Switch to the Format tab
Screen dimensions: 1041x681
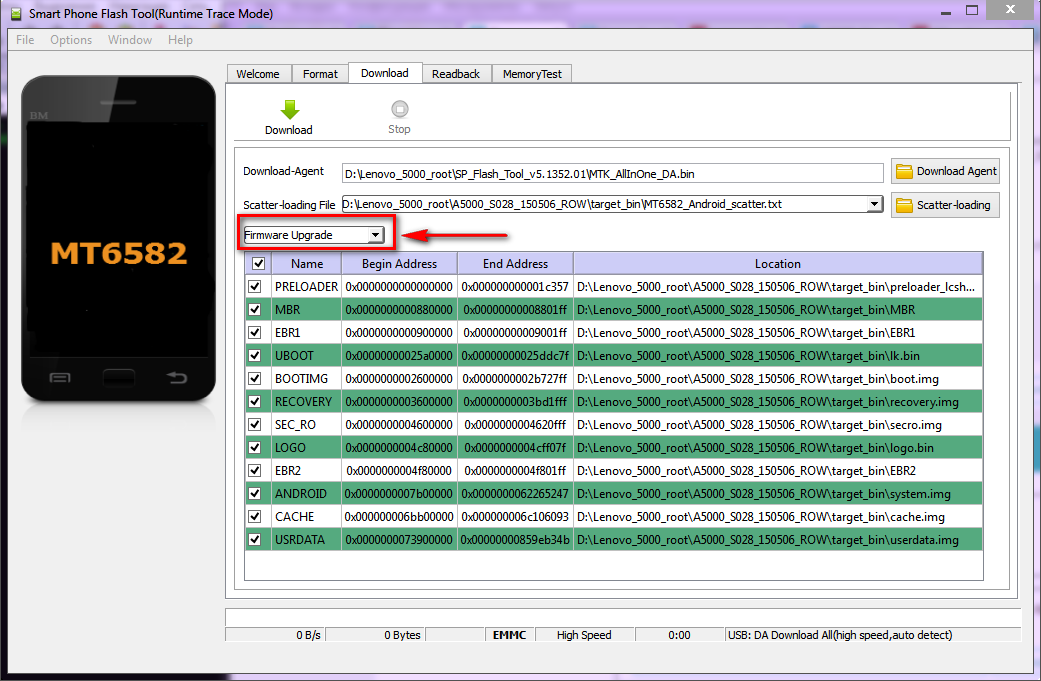[x=320, y=74]
